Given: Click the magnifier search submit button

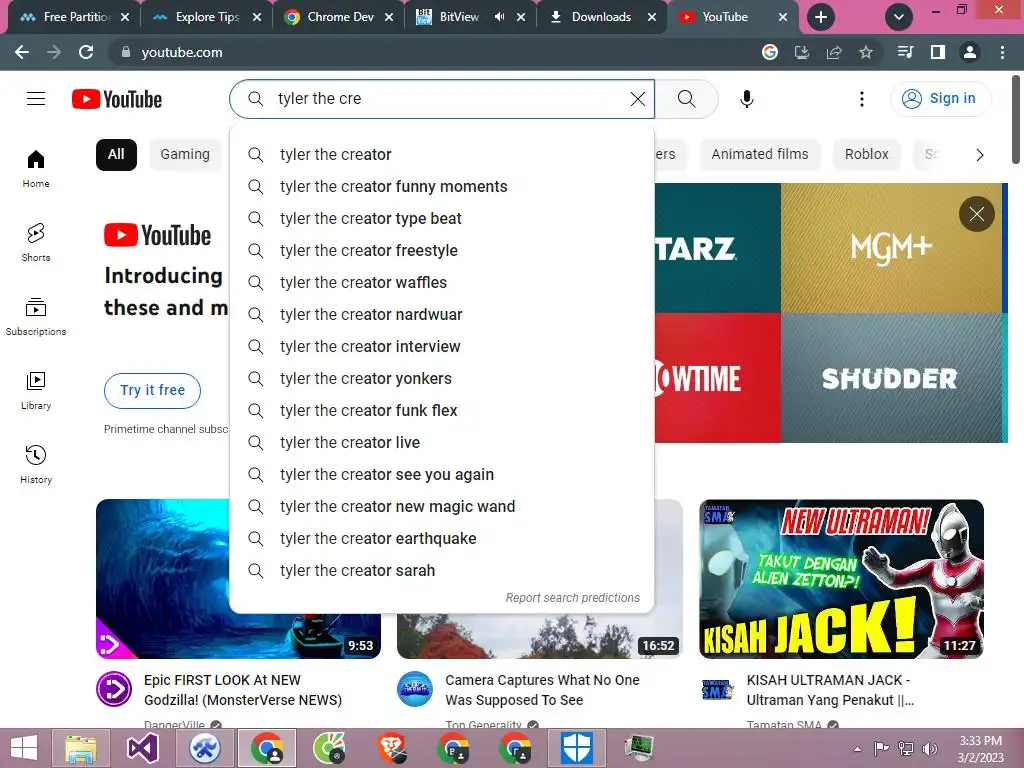Looking at the screenshot, I should (686, 99).
